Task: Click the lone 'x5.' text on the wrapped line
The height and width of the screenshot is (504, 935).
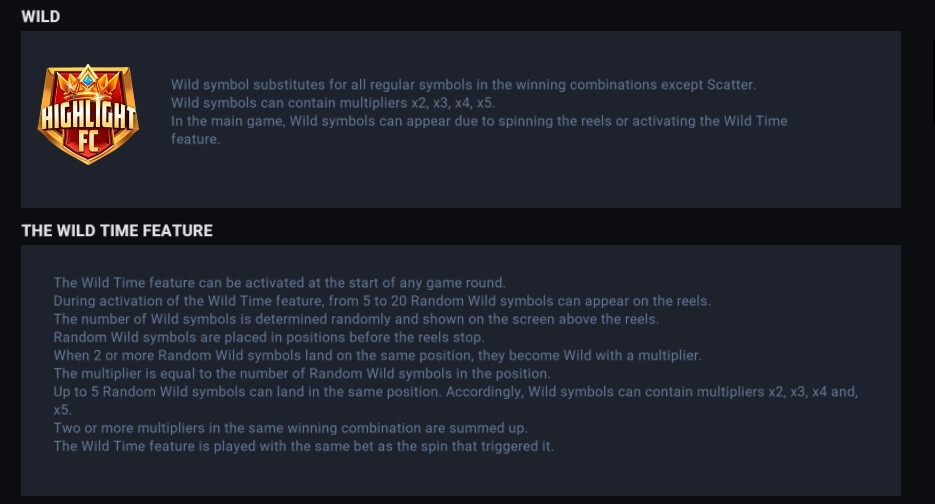Action: click(62, 410)
